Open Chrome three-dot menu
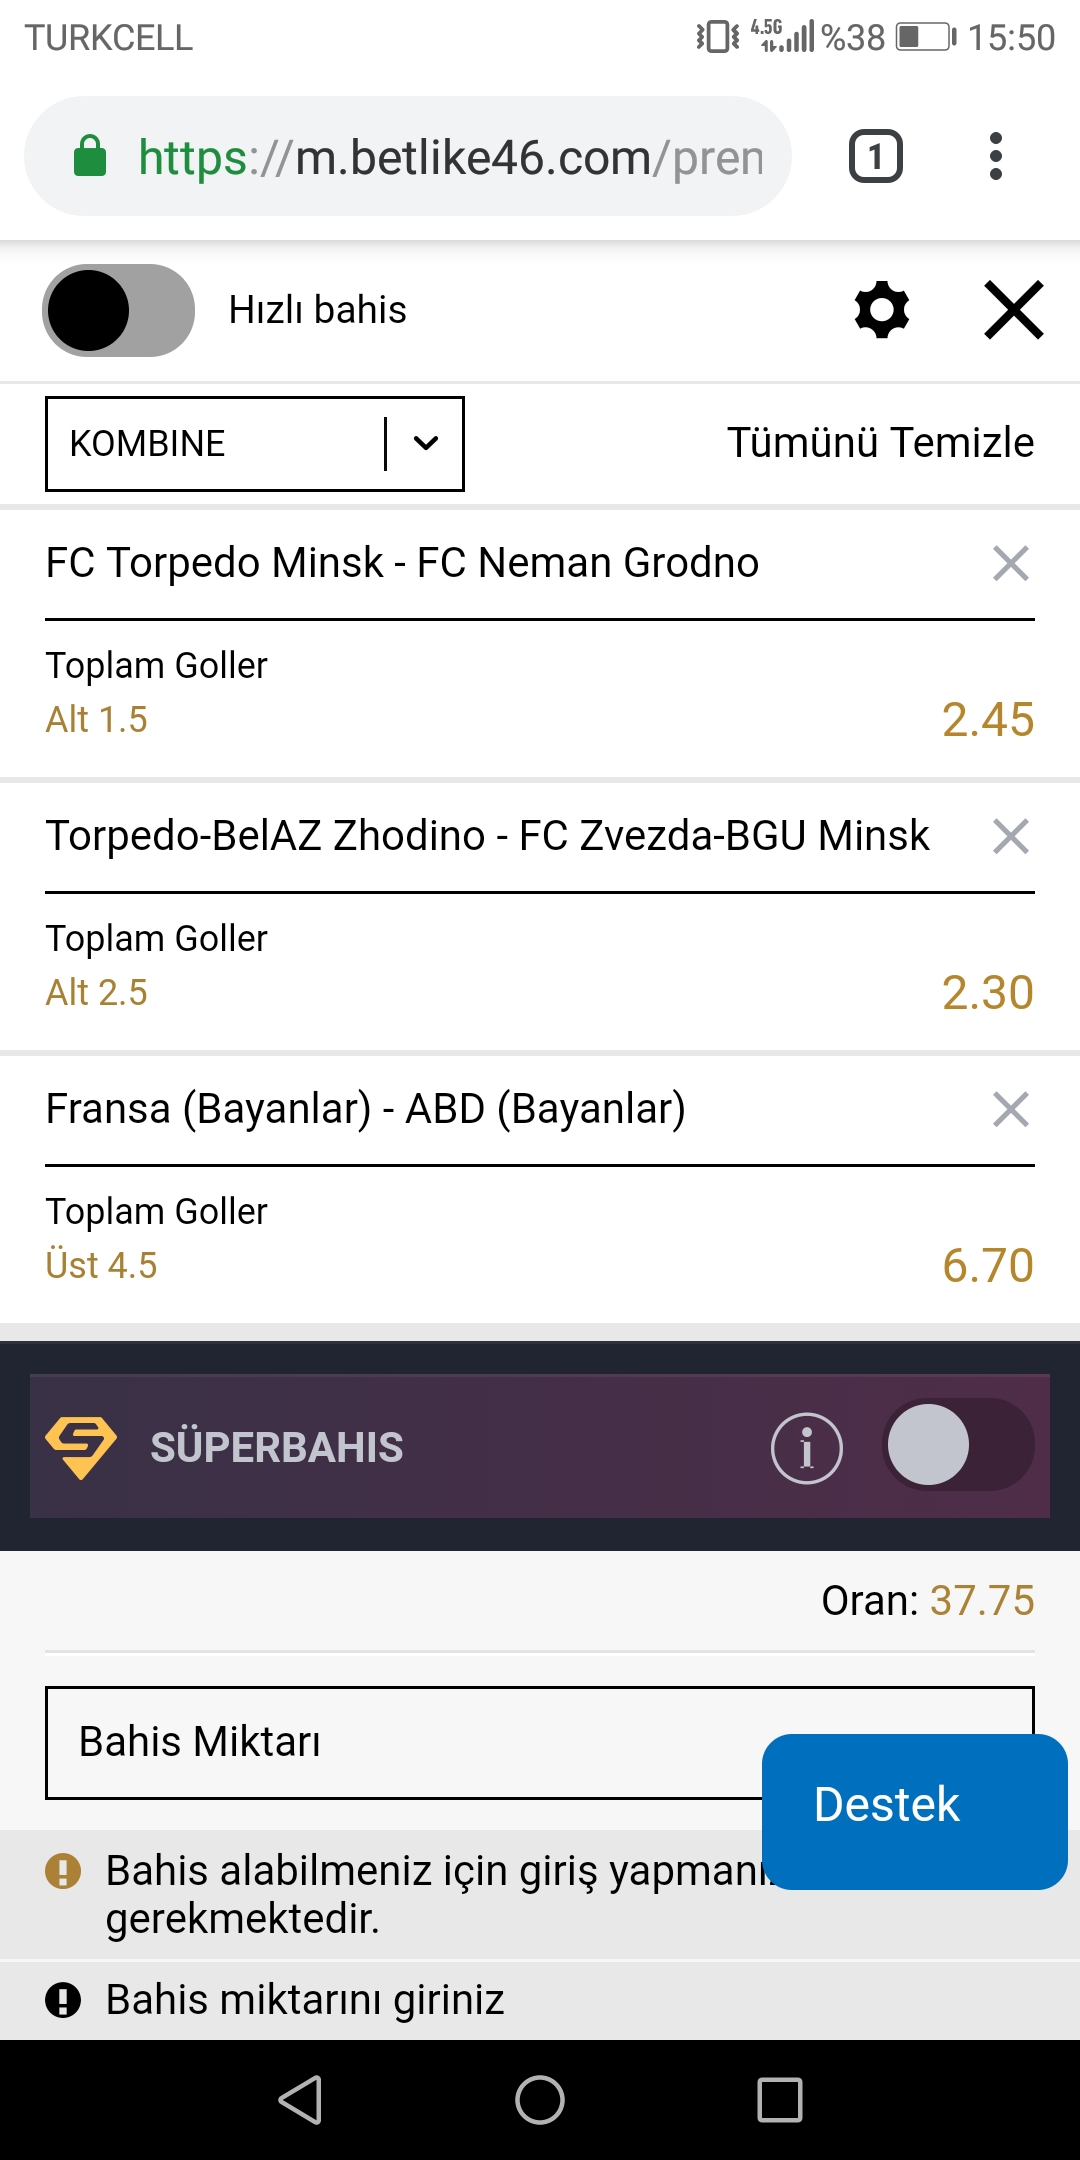Viewport: 1080px width, 2160px height. point(995,157)
